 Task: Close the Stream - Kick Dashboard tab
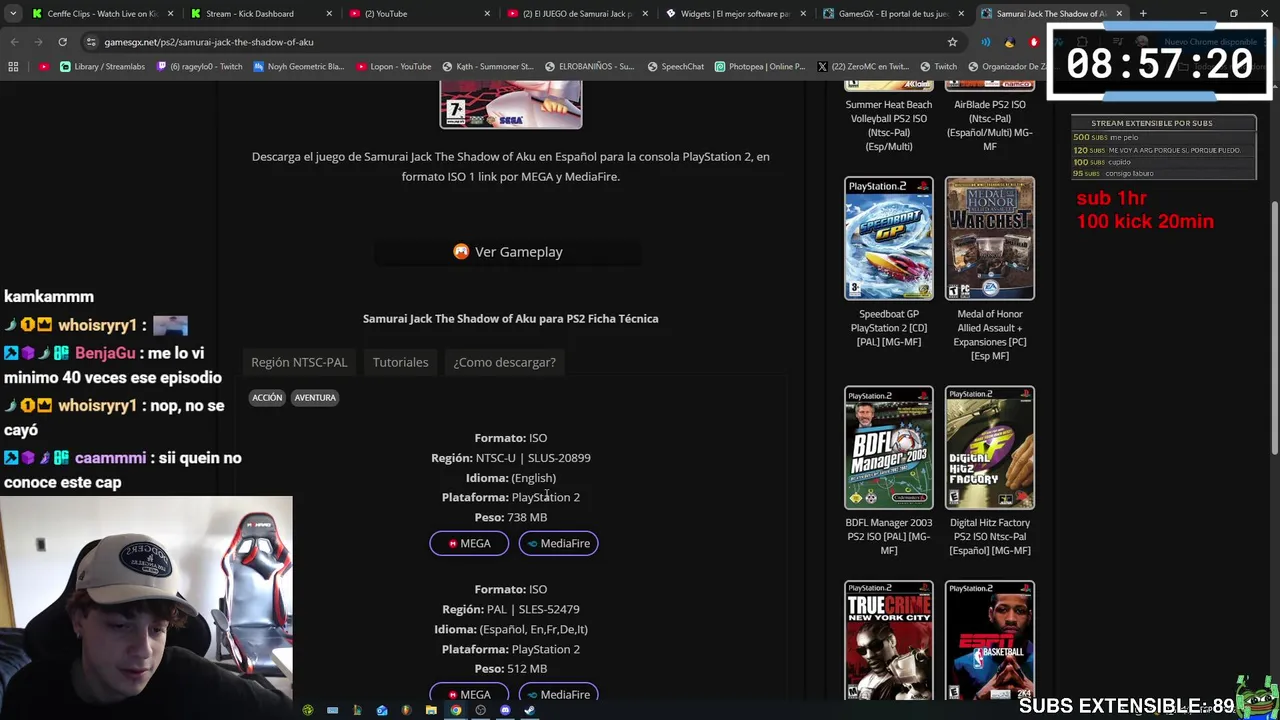point(329,13)
